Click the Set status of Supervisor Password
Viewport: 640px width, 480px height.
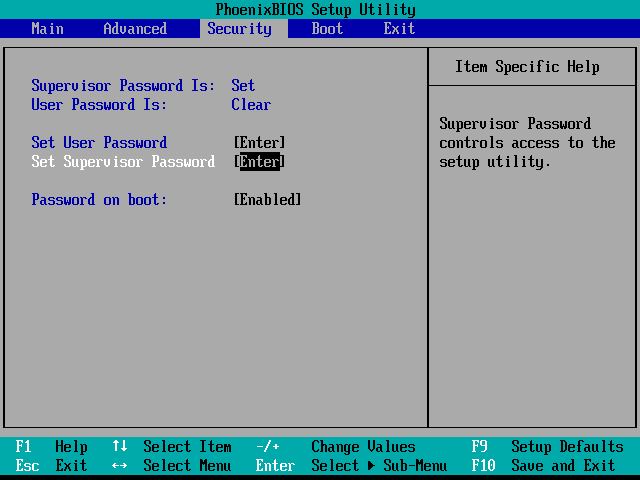[243, 86]
